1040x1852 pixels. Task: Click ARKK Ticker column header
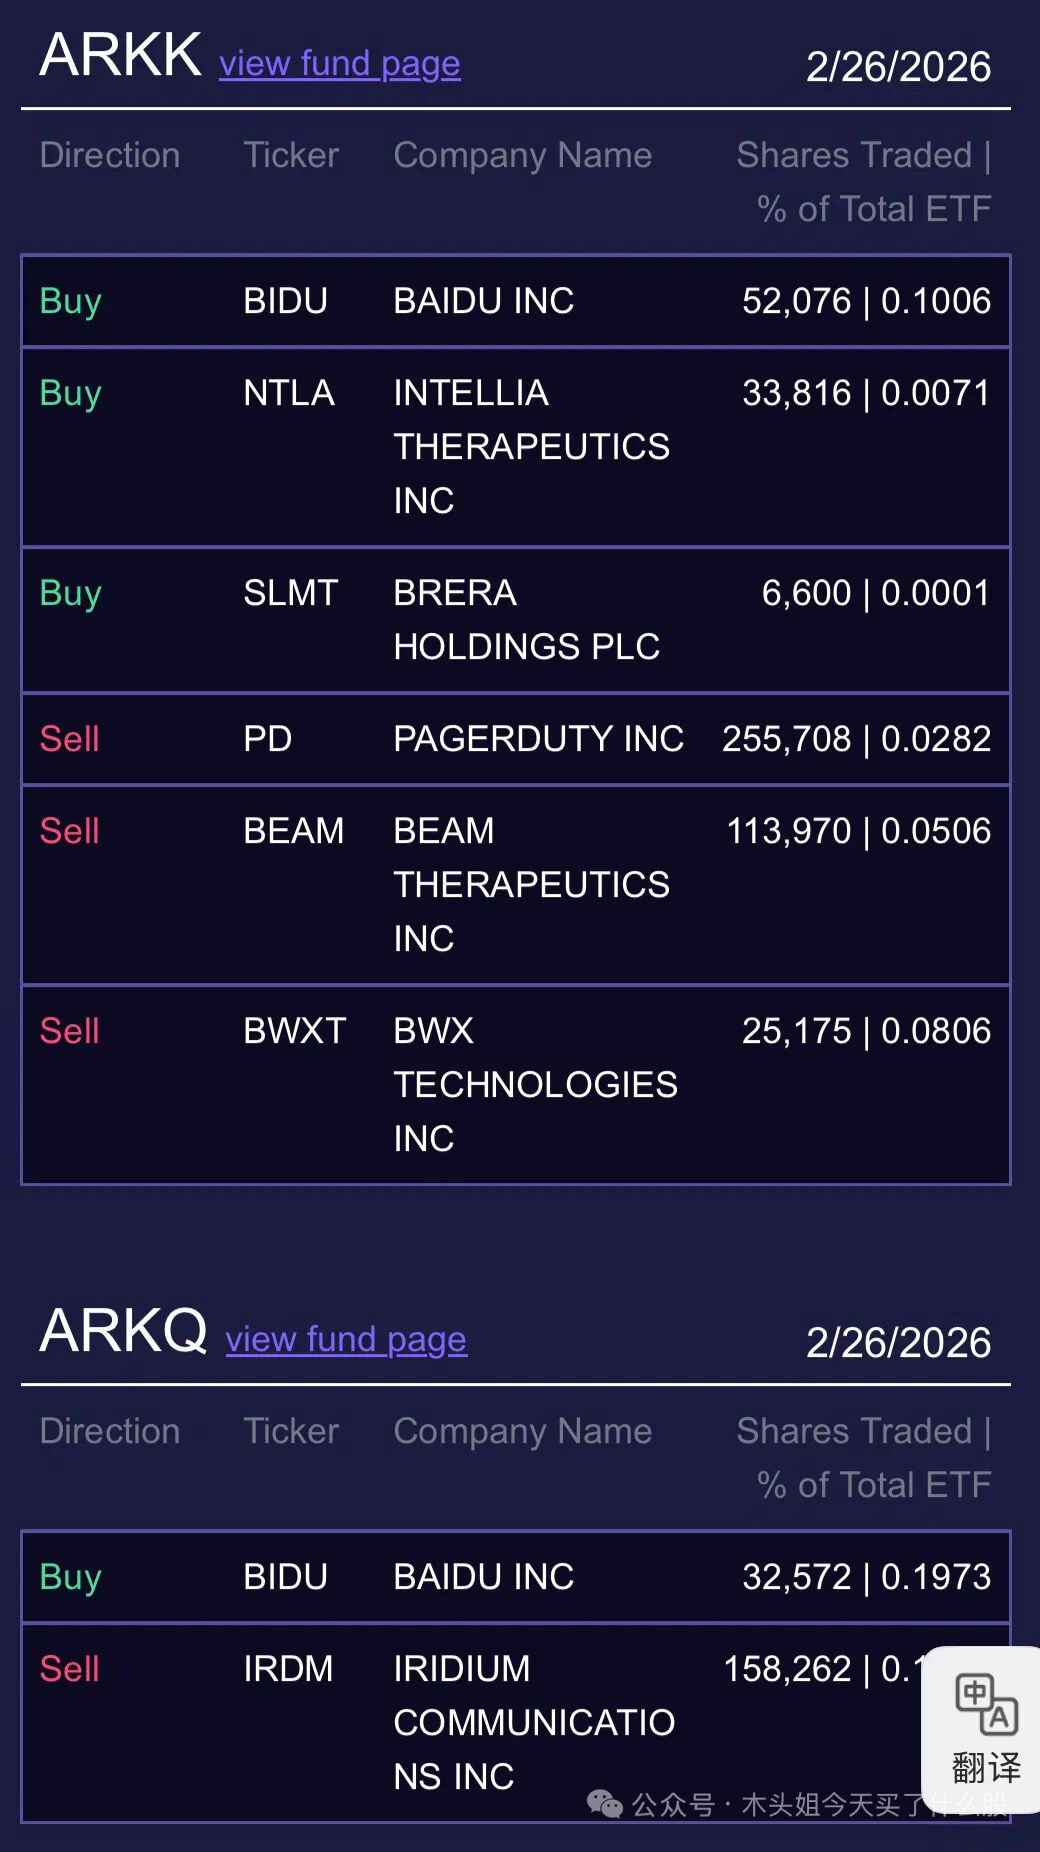click(x=291, y=156)
